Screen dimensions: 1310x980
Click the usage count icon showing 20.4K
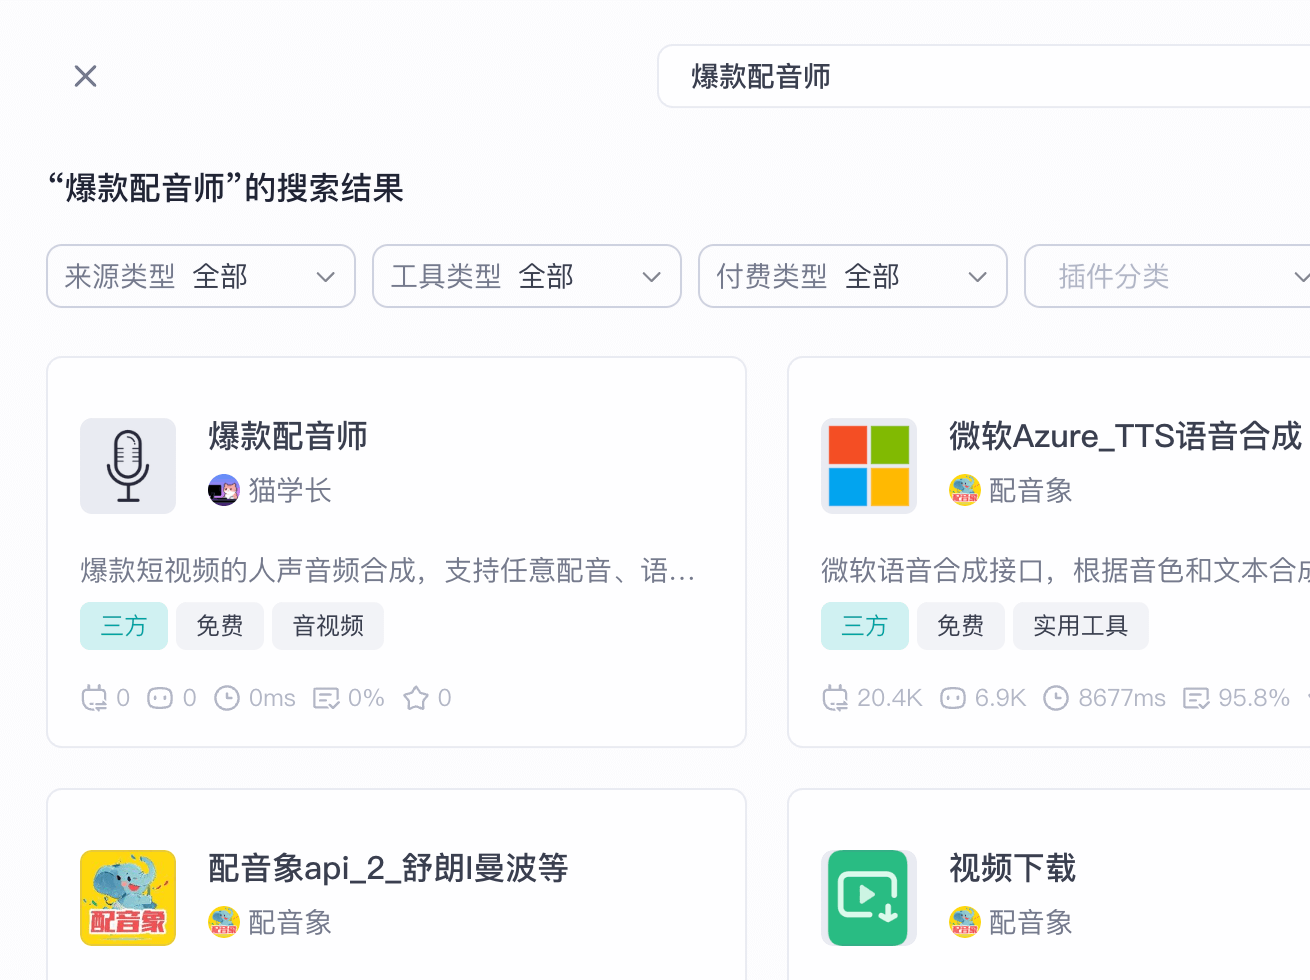[x=836, y=697]
